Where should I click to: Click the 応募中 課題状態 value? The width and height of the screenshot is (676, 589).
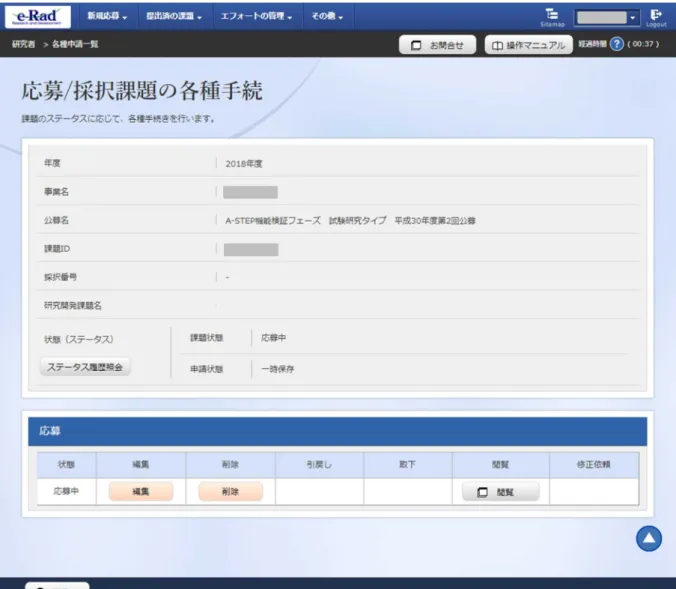pyautogui.click(x=273, y=338)
